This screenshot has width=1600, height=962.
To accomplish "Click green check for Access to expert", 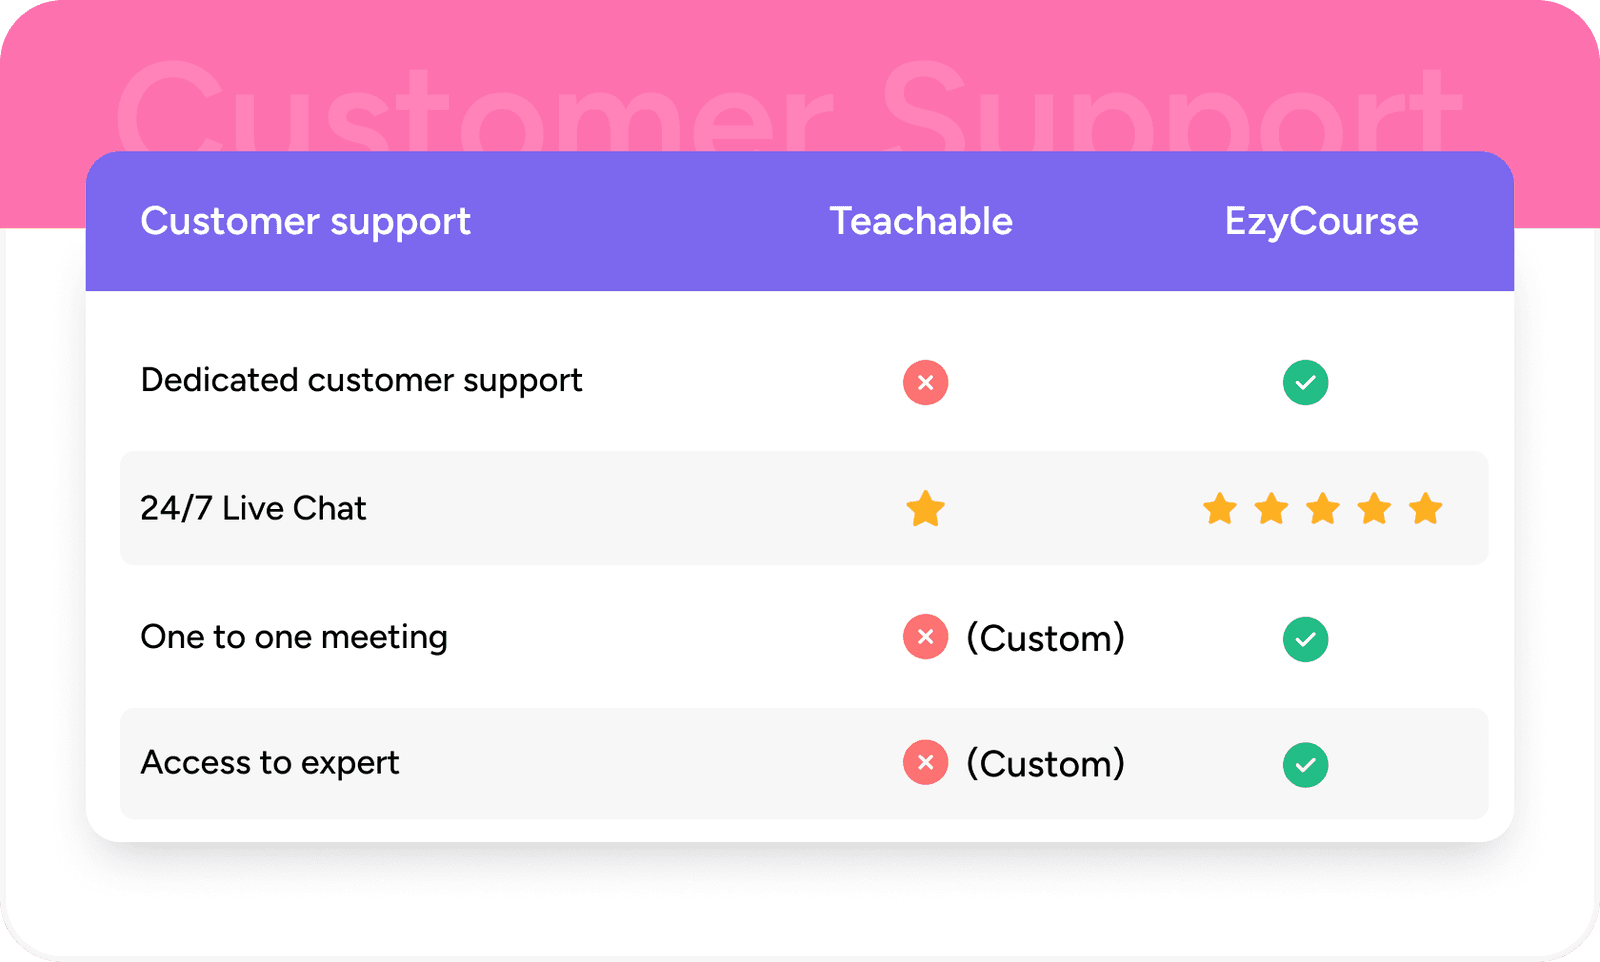I will click(1305, 765).
